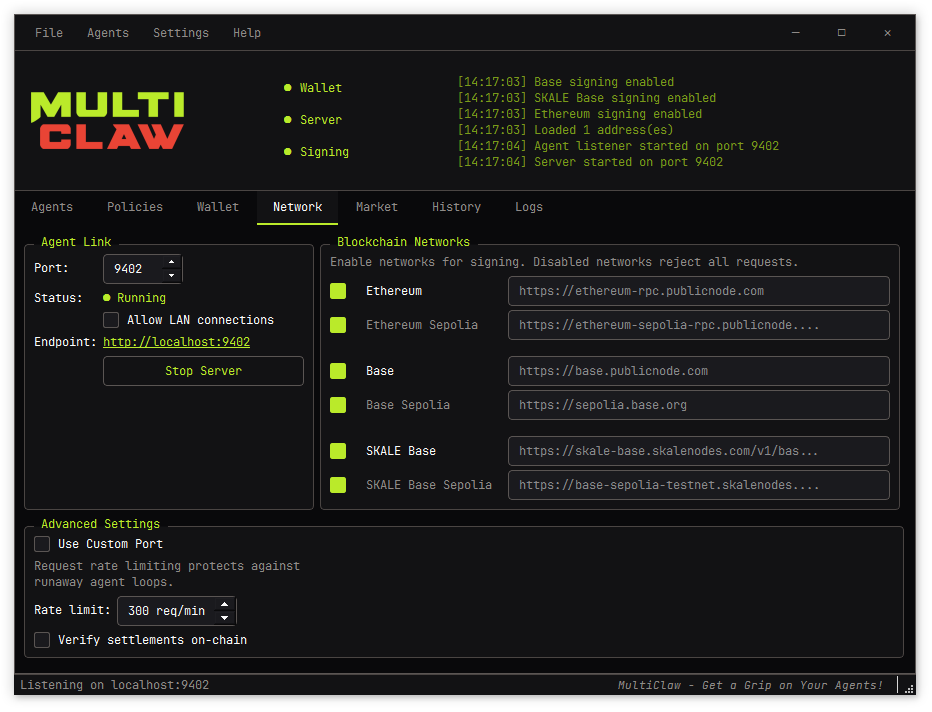Click the 'Base signing enabled' log line

coord(565,81)
